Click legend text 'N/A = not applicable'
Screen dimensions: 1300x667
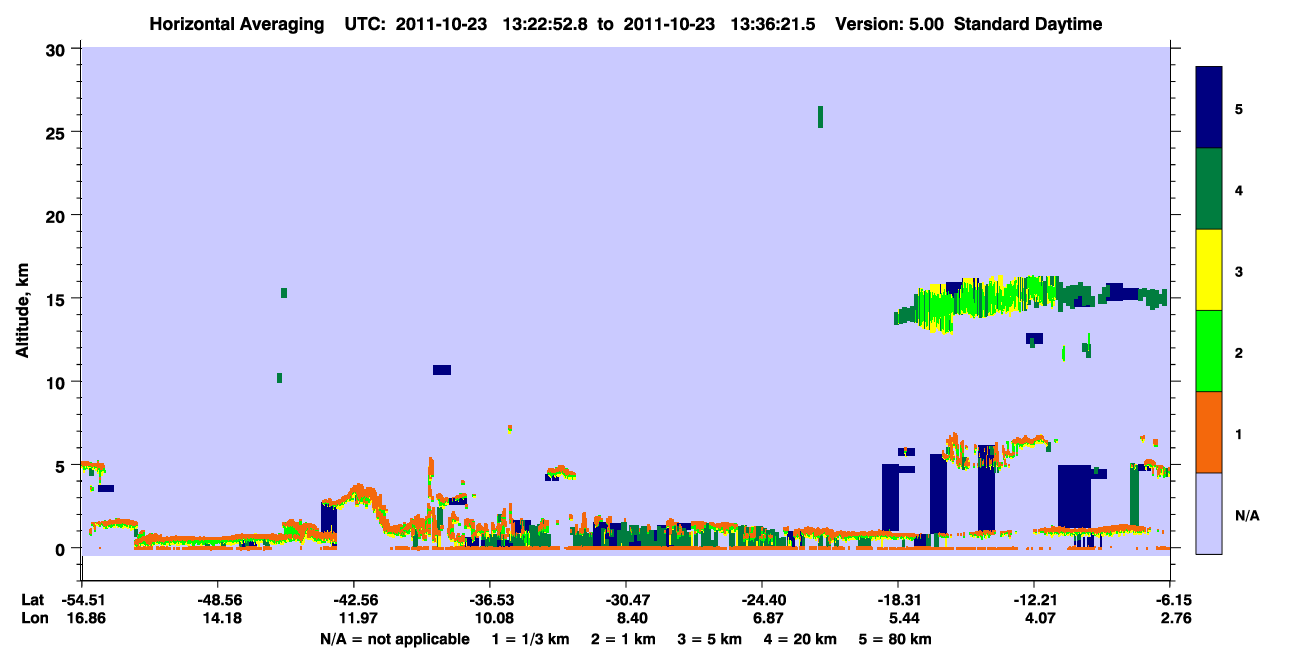click(x=394, y=639)
